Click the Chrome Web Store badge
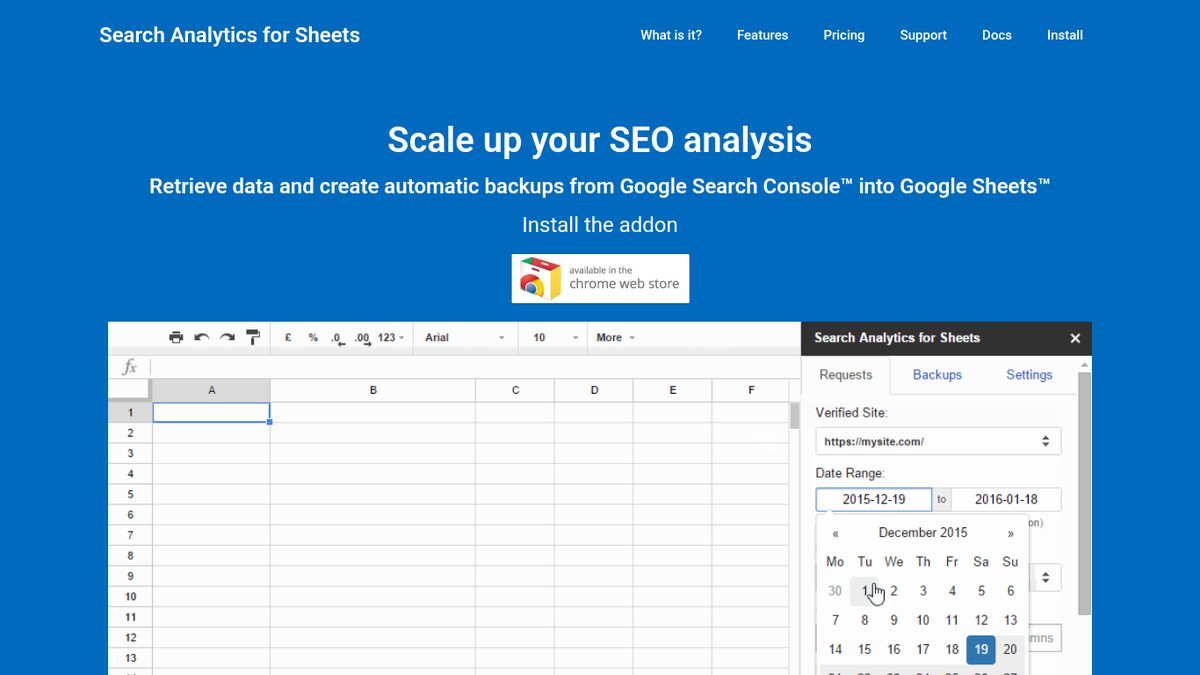Image resolution: width=1200 pixels, height=675 pixels. pos(600,278)
